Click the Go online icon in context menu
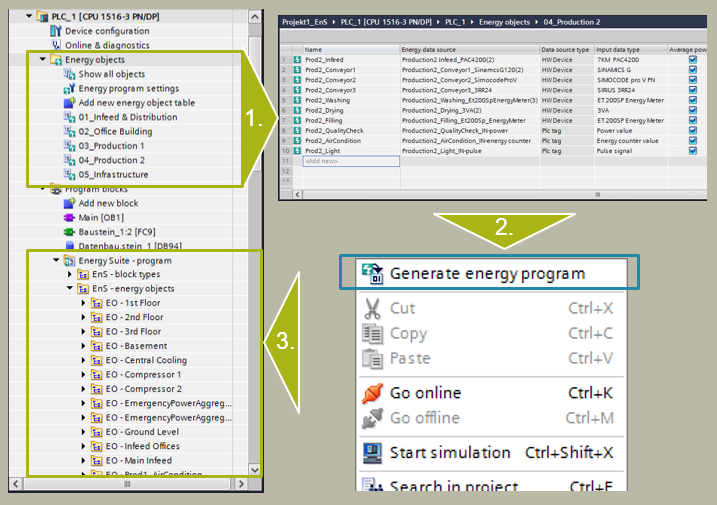The width and height of the screenshot is (717, 505). pyautogui.click(x=373, y=392)
